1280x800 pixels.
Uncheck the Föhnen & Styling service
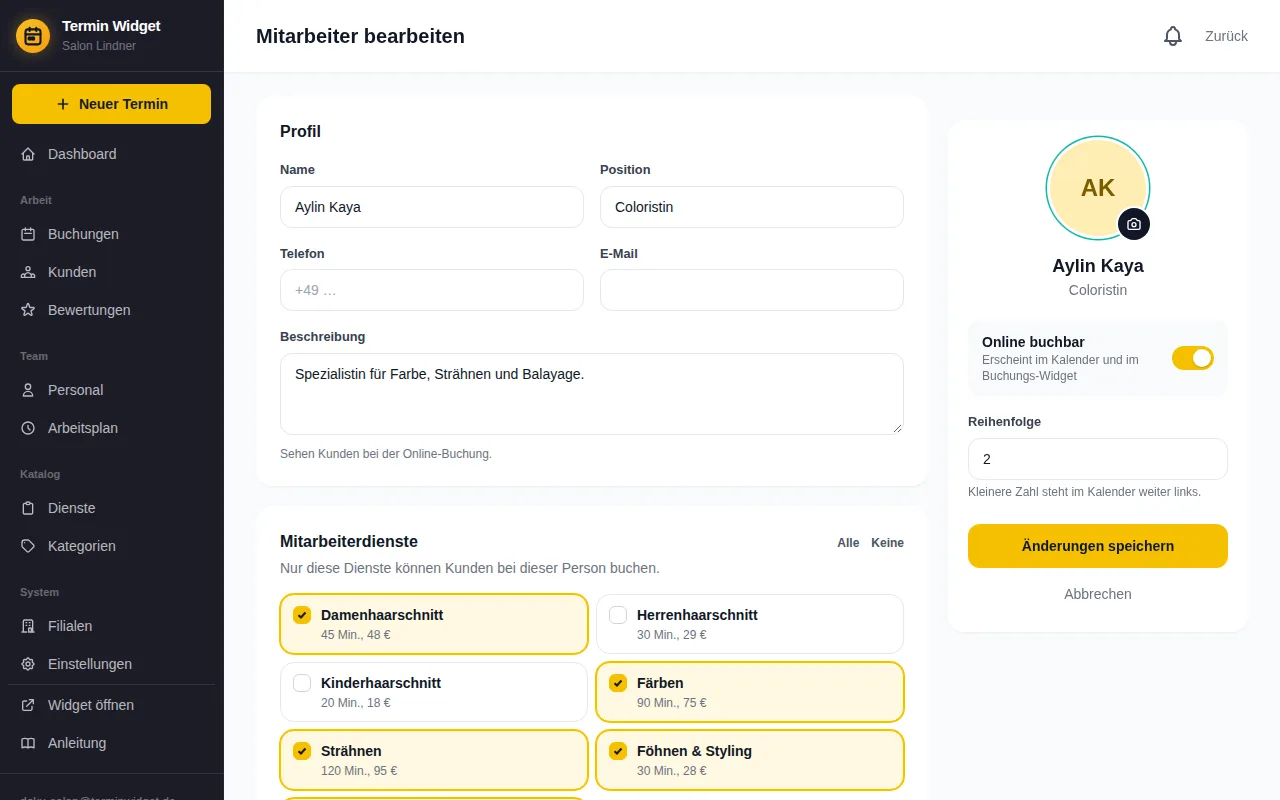(x=618, y=751)
